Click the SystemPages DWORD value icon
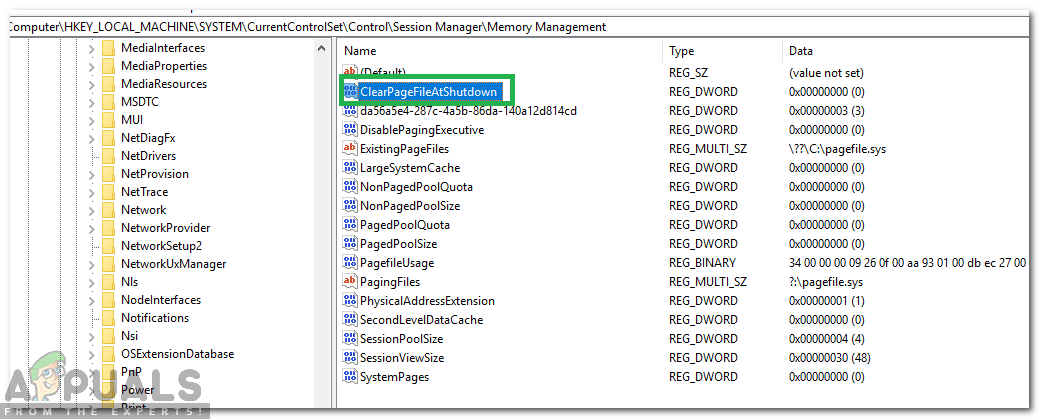Viewport: 1040px width, 419px height. (x=350, y=377)
